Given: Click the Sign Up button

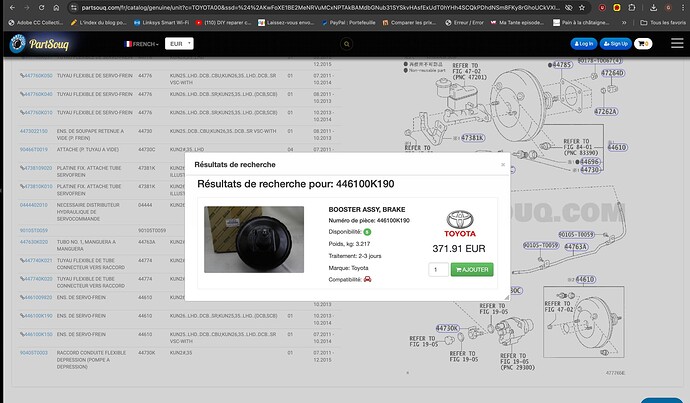Looking at the screenshot, I should point(615,44).
